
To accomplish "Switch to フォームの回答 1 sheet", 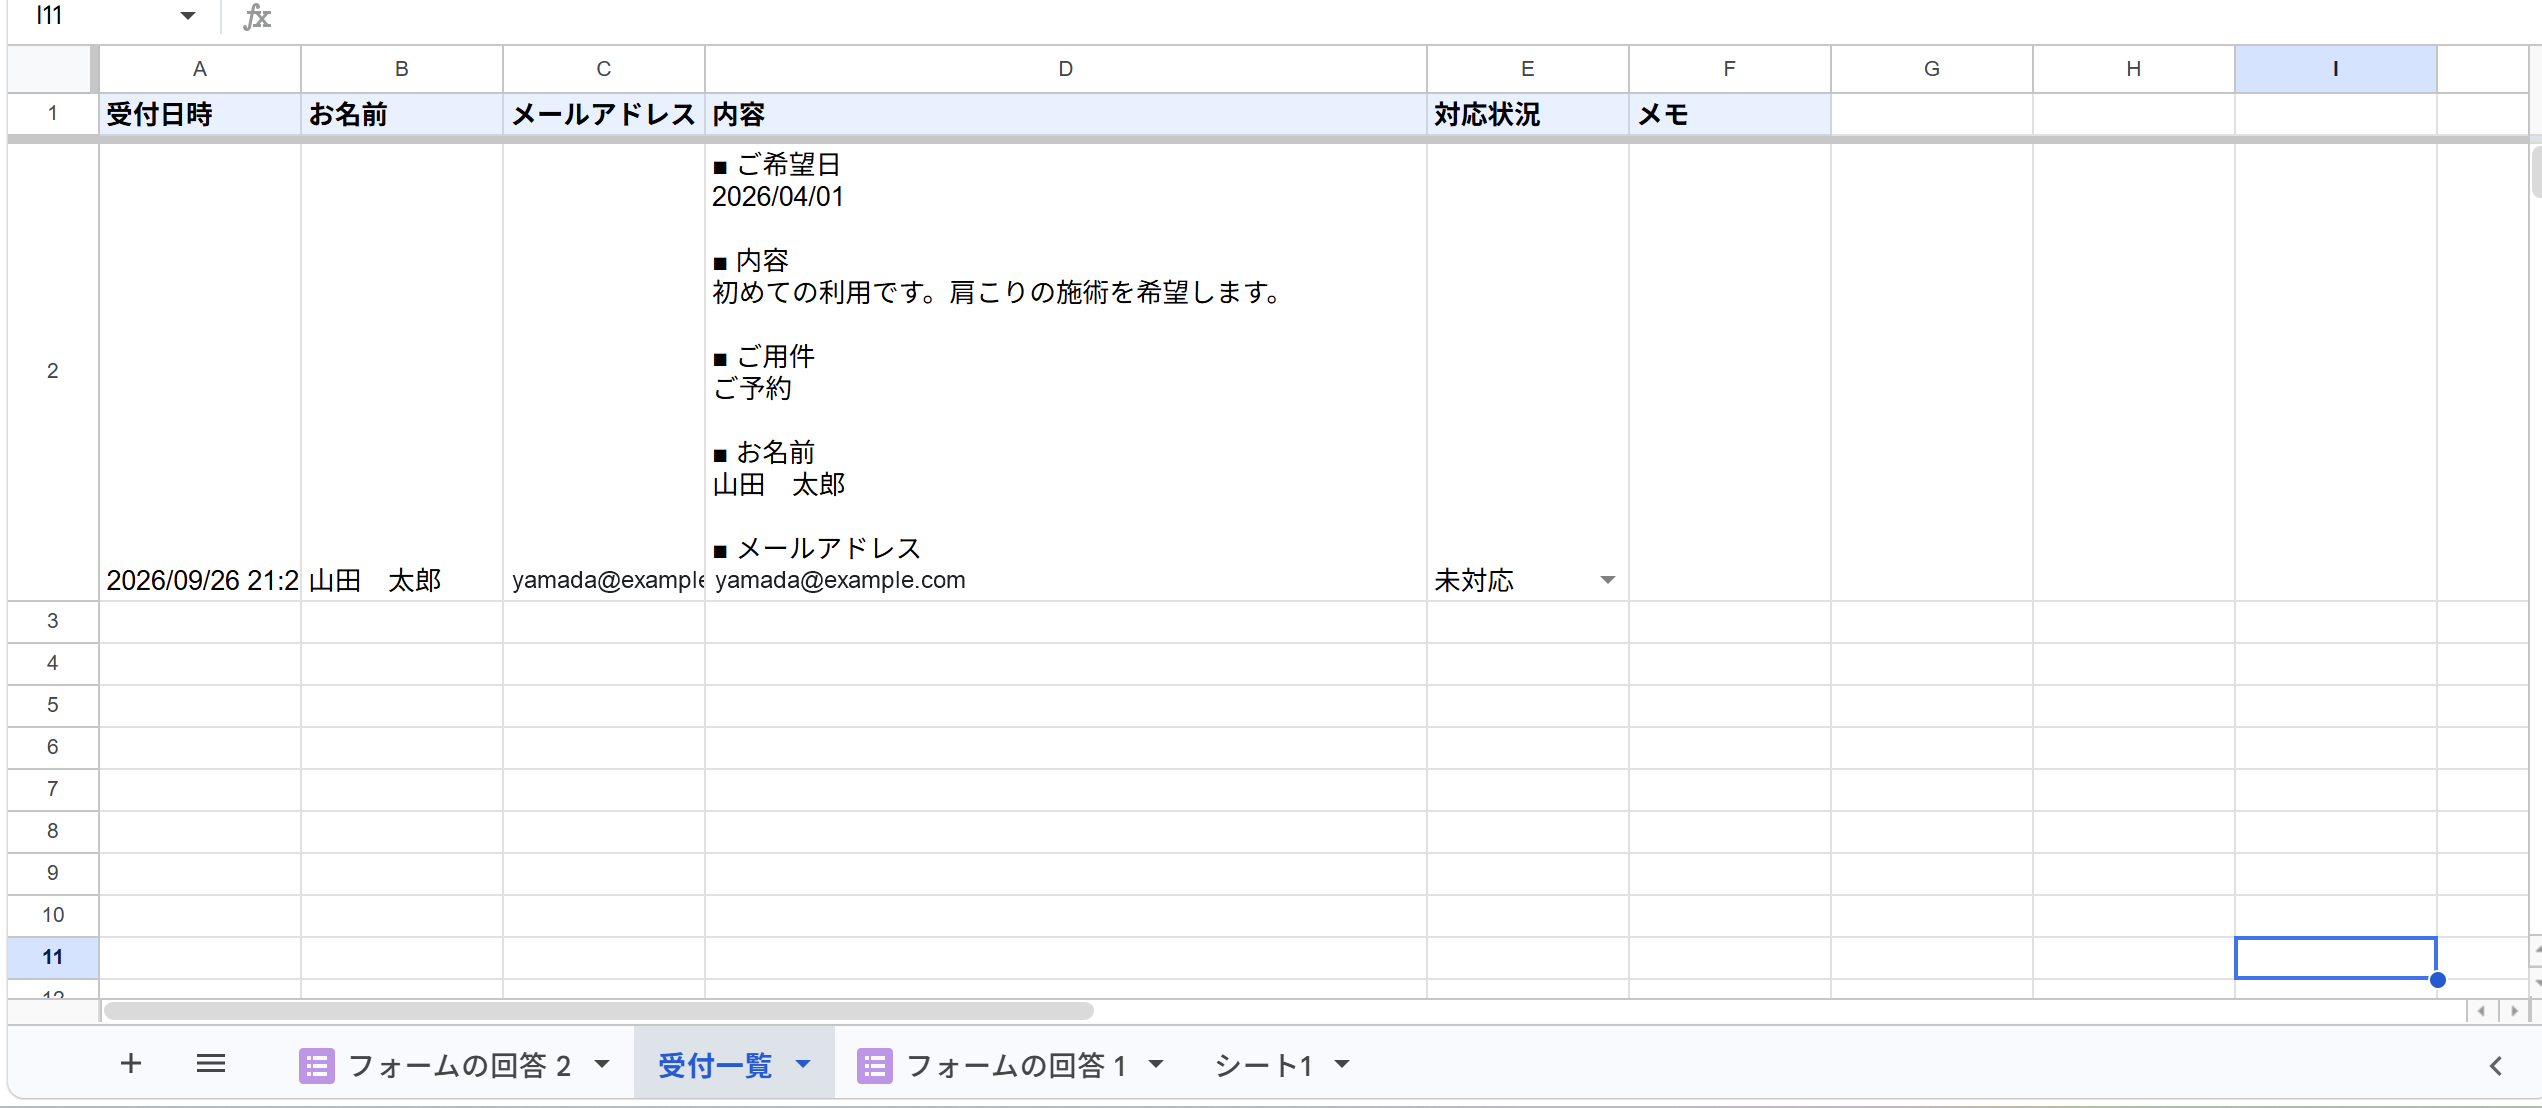I will [x=1016, y=1066].
